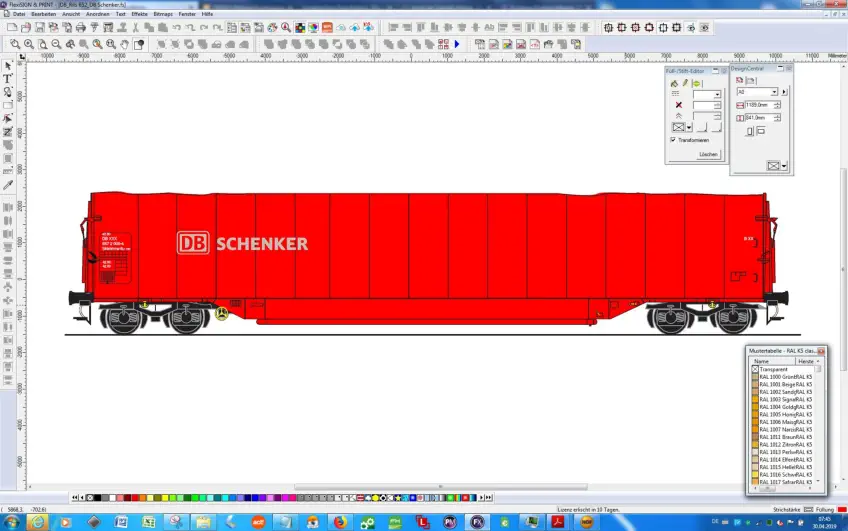Image resolution: width=848 pixels, height=531 pixels.
Task: Click the first tab icon in DesignCentral
Action: 740,80
